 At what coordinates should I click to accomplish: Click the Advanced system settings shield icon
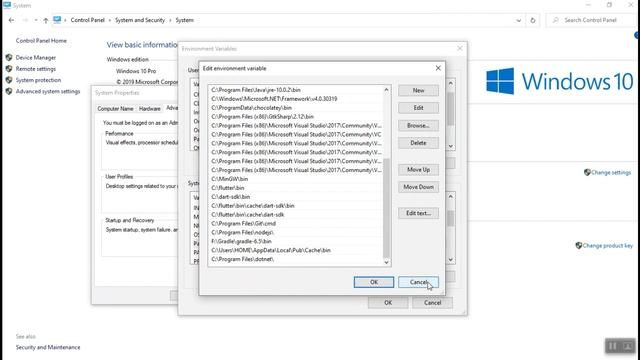(x=9, y=91)
